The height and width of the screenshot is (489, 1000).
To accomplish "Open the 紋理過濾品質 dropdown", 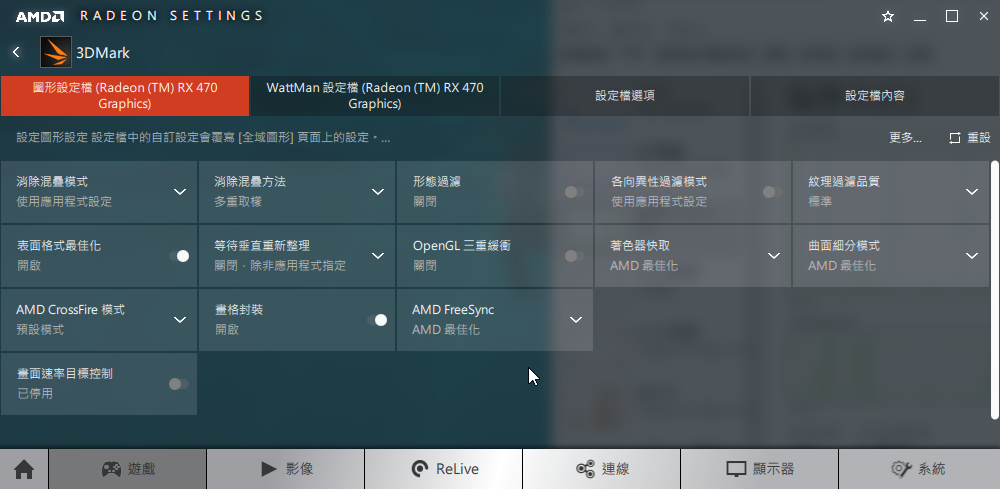I will (x=891, y=192).
